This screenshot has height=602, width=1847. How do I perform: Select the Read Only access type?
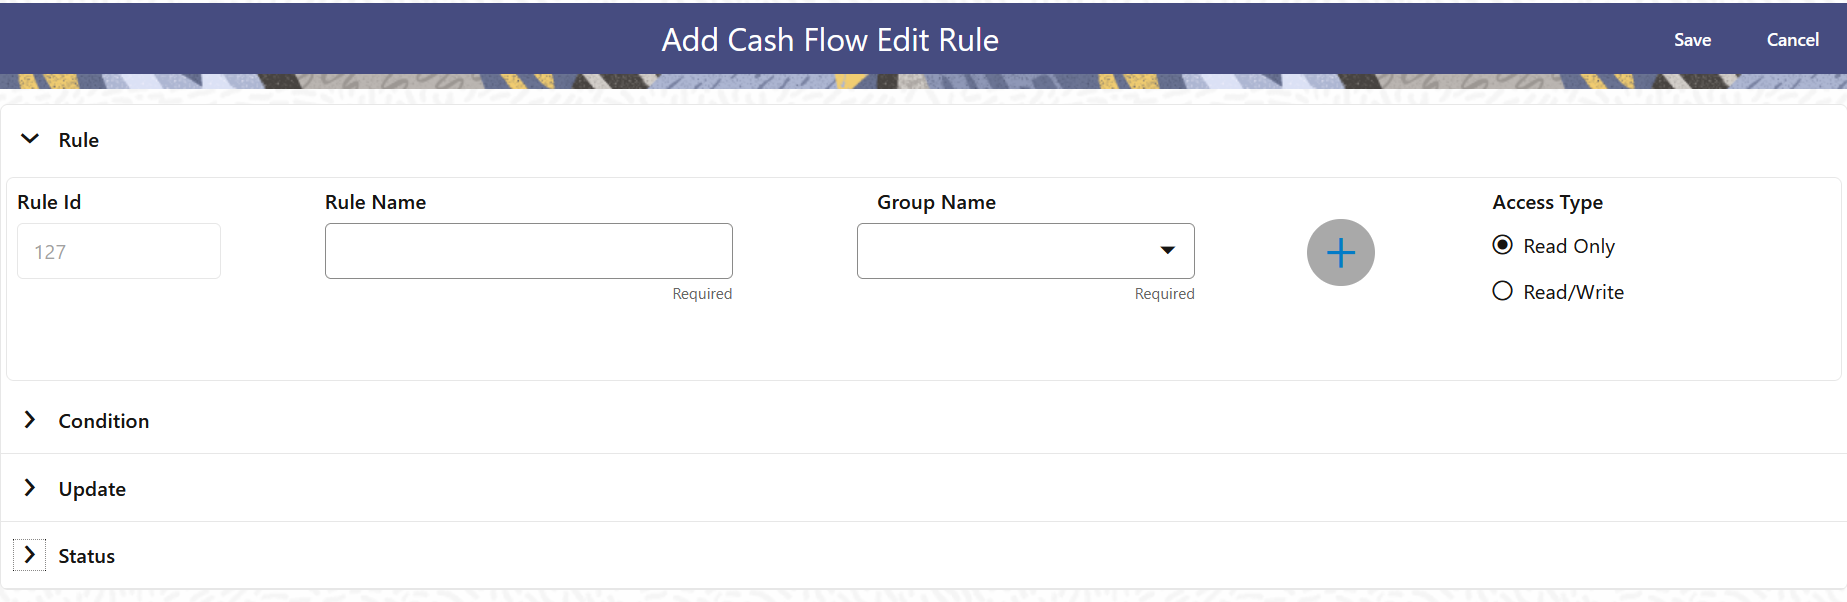(1503, 245)
